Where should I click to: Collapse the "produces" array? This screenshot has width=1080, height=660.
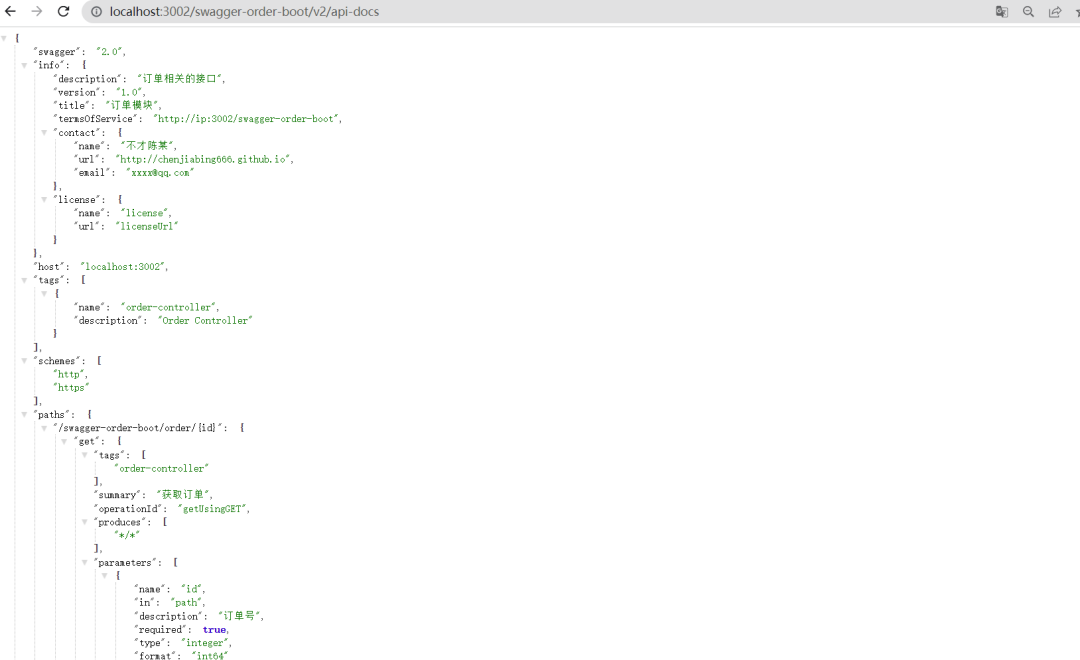coord(85,522)
